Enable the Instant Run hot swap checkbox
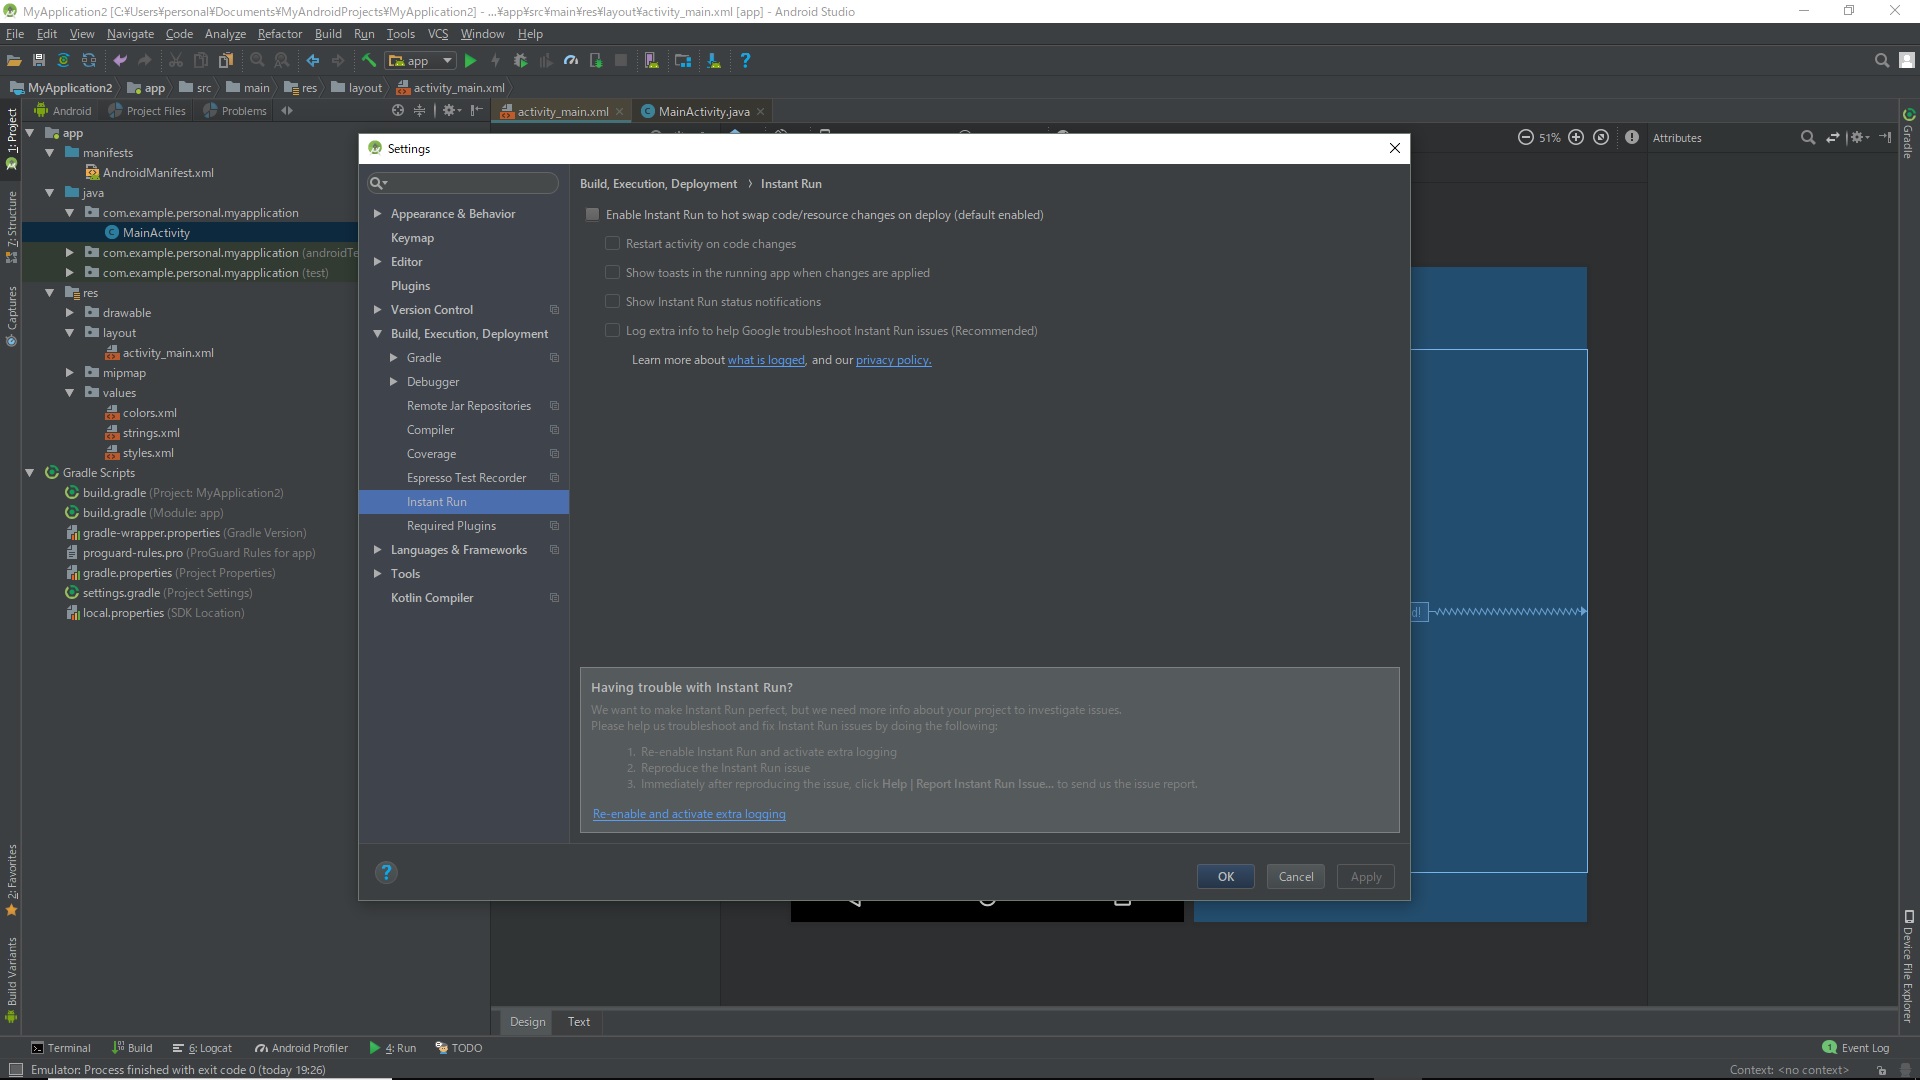 coord(593,215)
